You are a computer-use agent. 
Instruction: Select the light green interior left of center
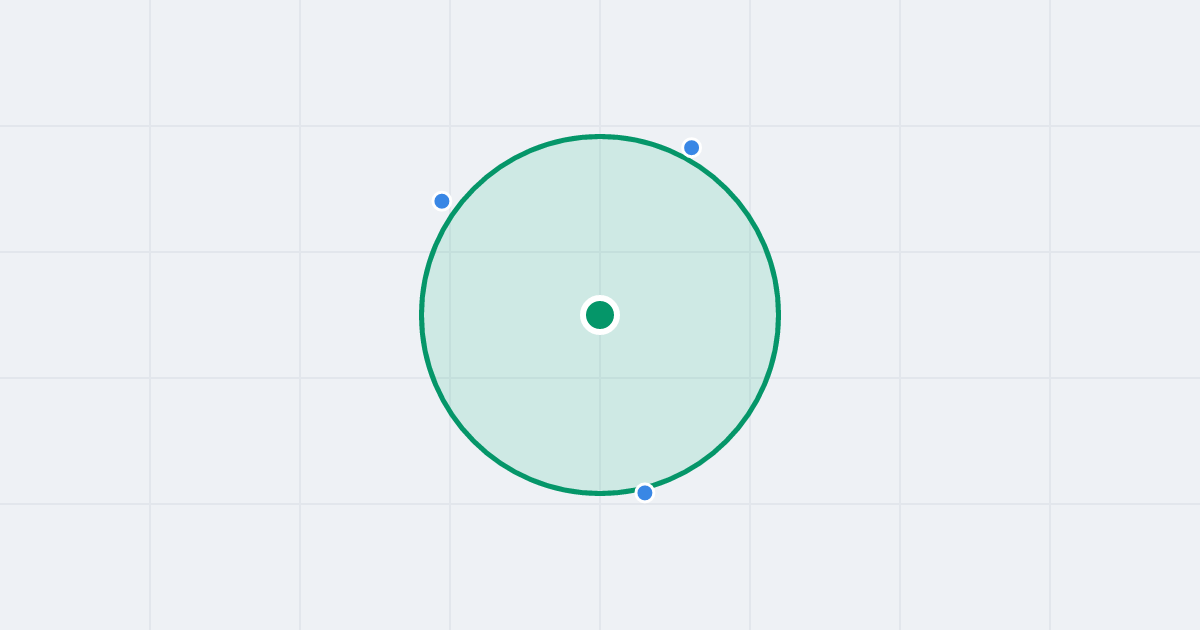505,315
